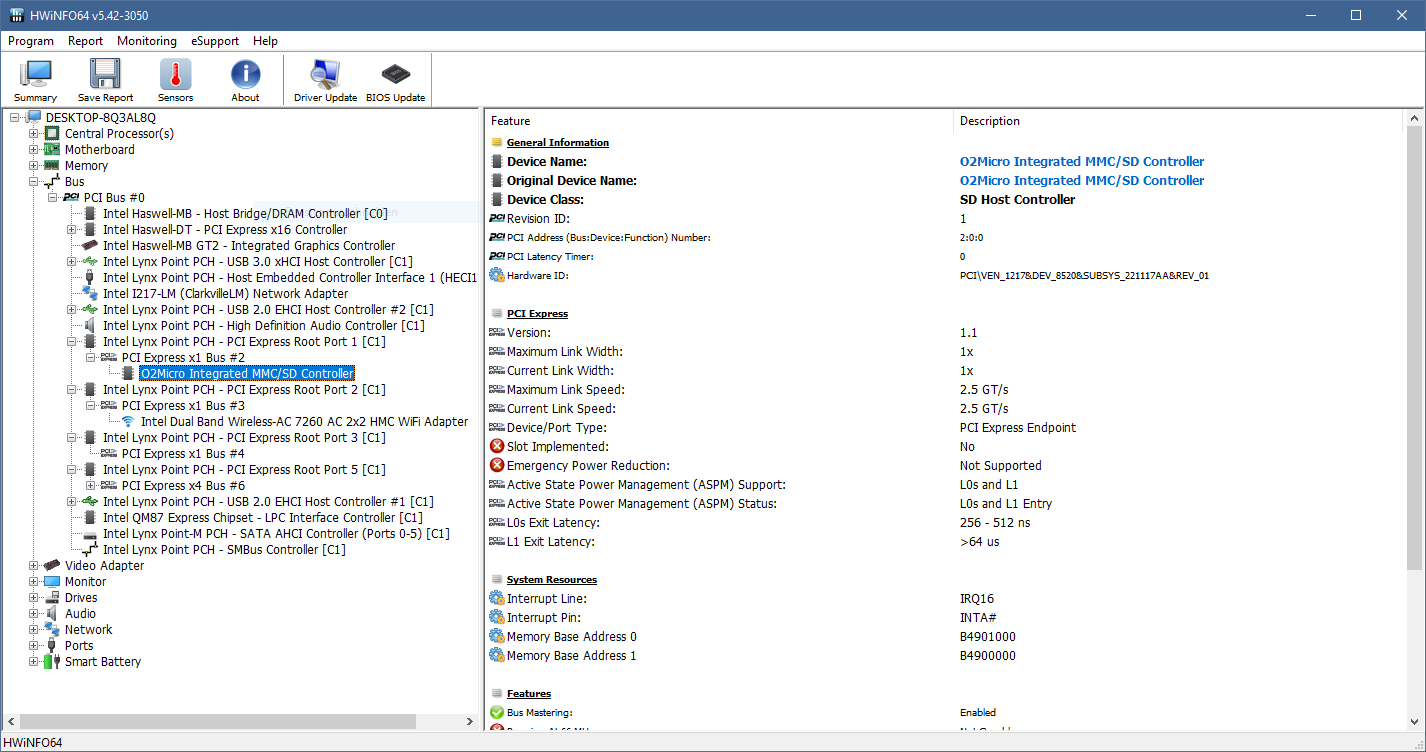Click the Device Name O2Micro value
This screenshot has height=752, width=1426.
pos(1082,162)
